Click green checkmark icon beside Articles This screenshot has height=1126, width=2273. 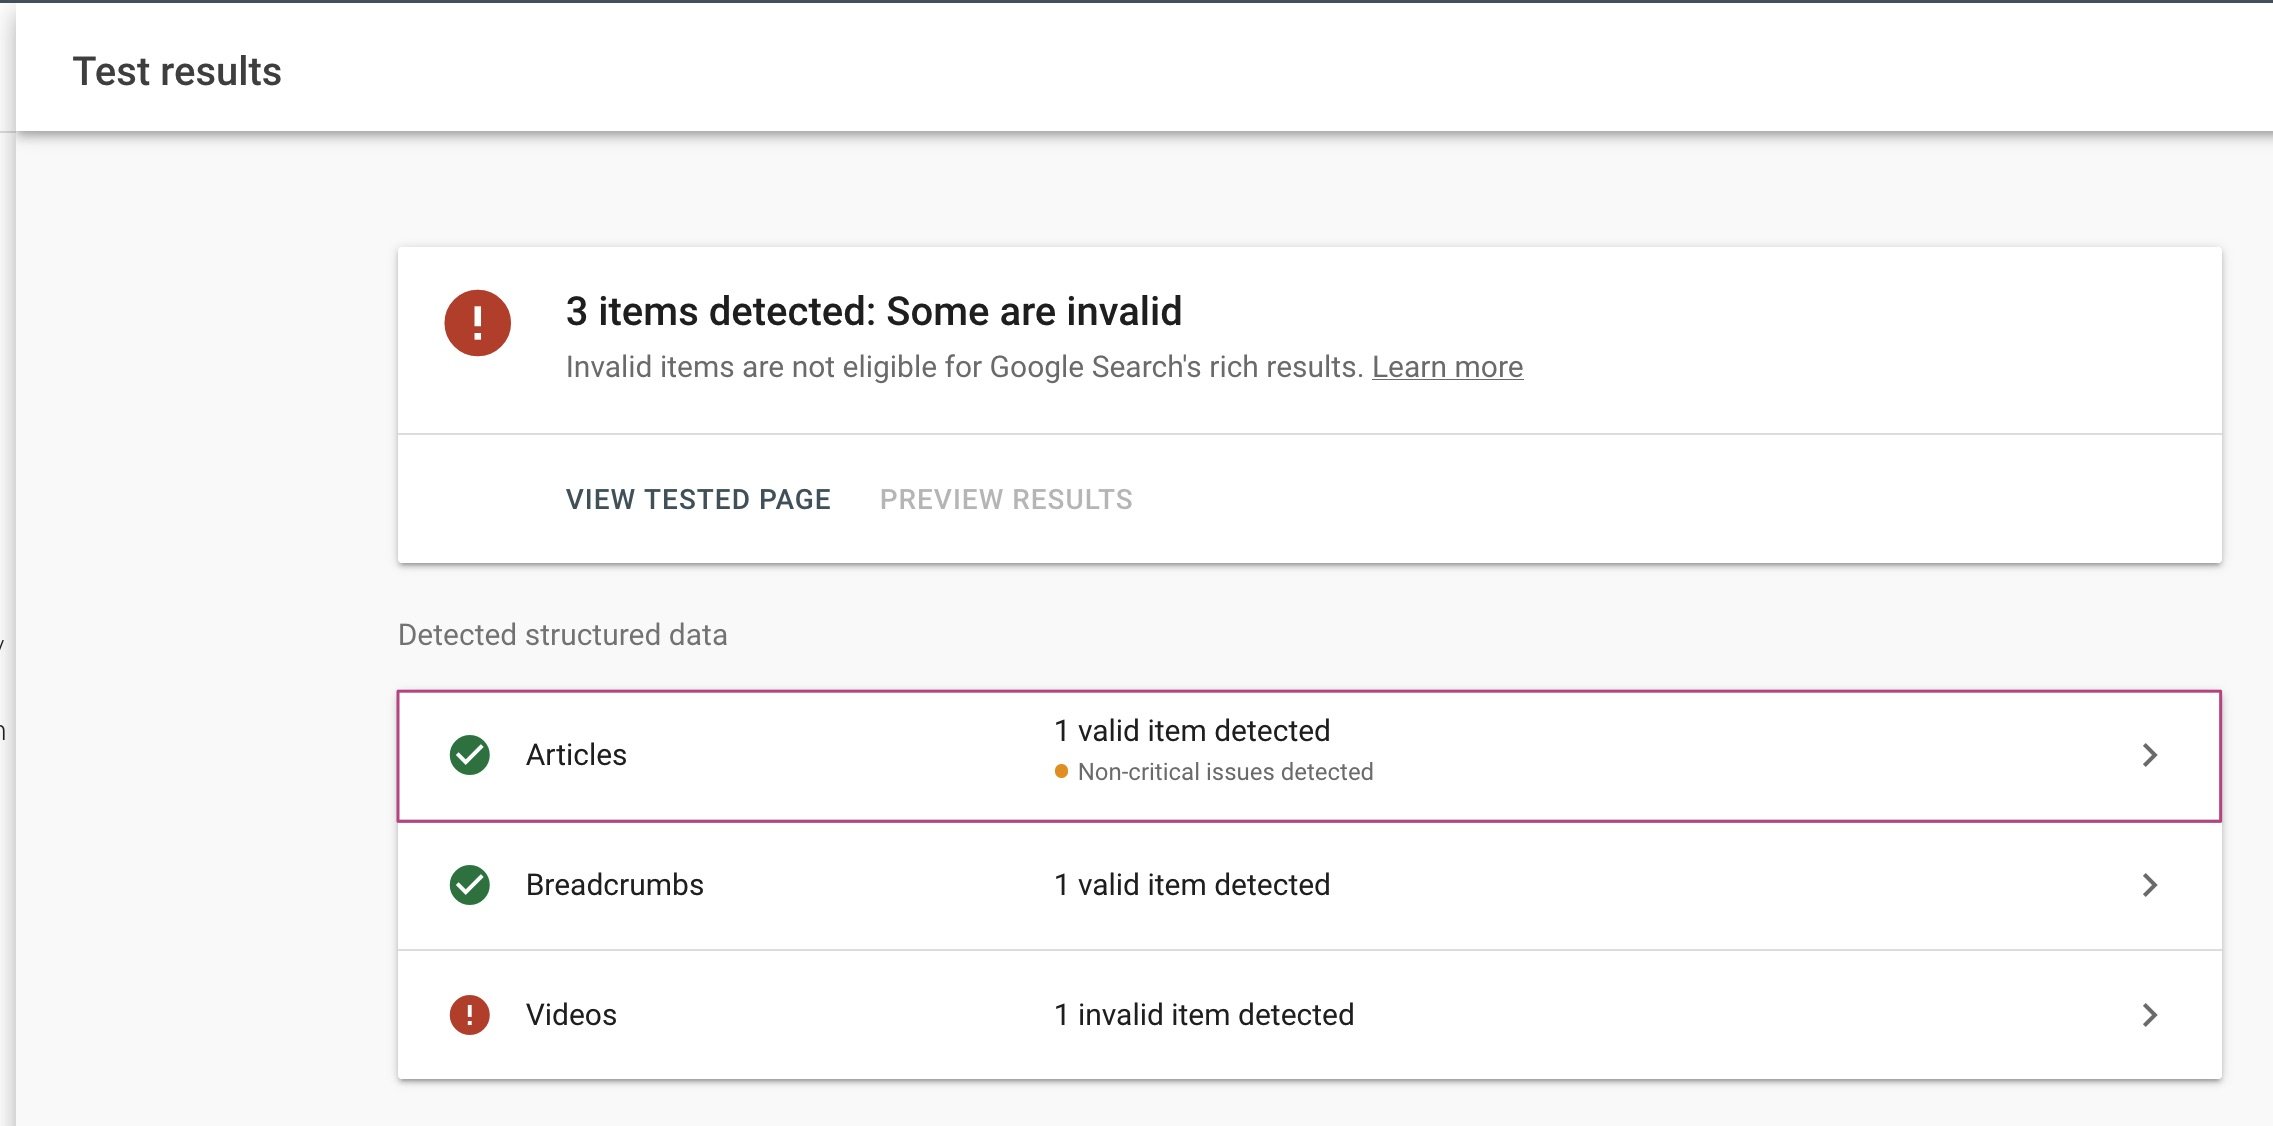click(x=469, y=755)
